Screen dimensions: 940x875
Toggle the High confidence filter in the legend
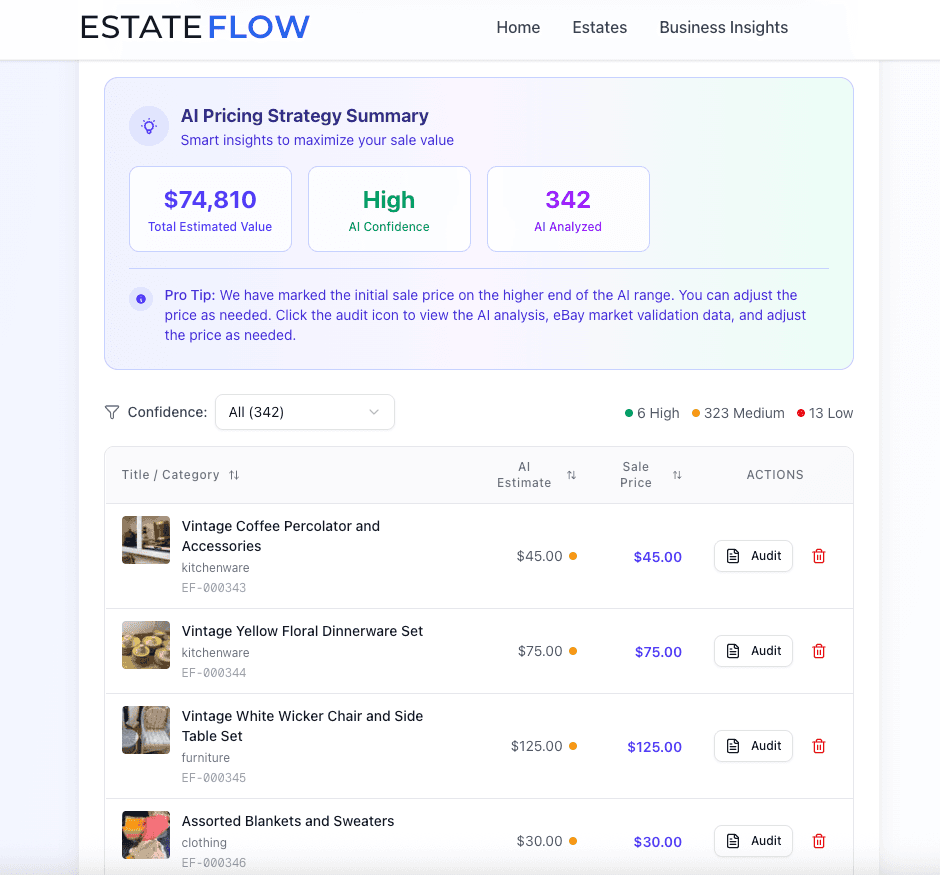coord(652,412)
